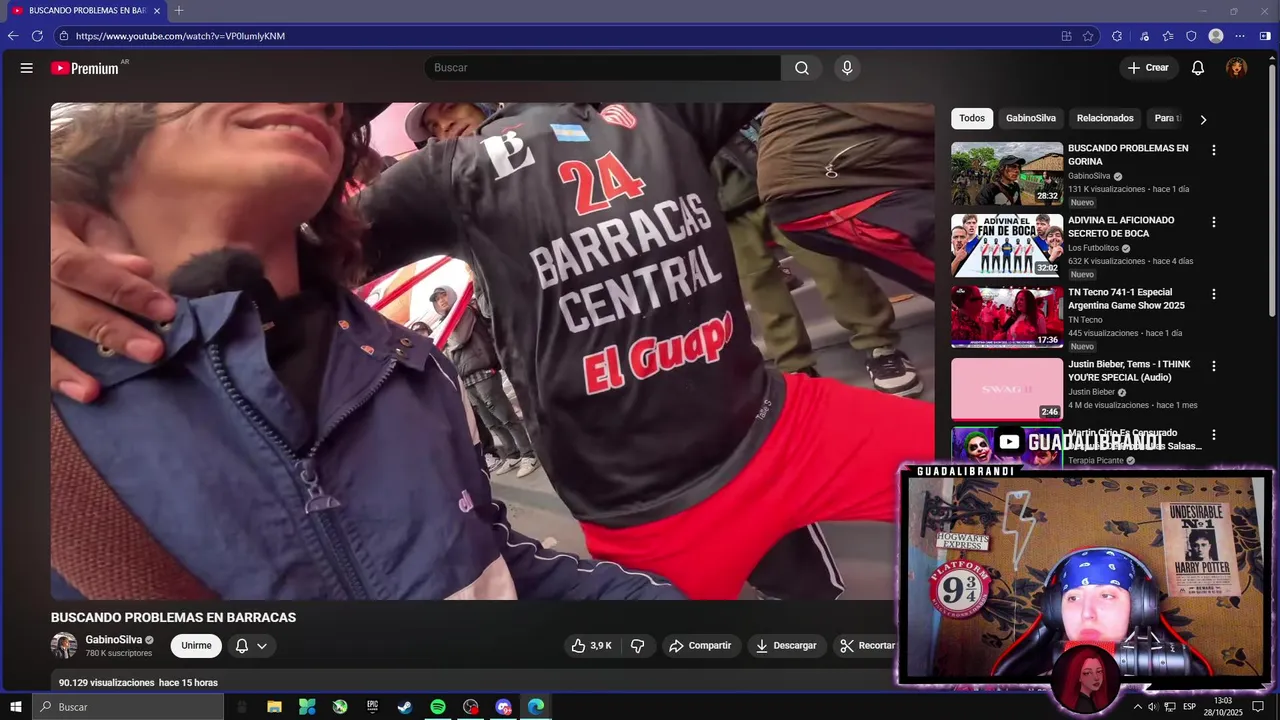This screenshot has height=720, width=1280.
Task: Open the taskbar volume control
Action: pos(1152,707)
